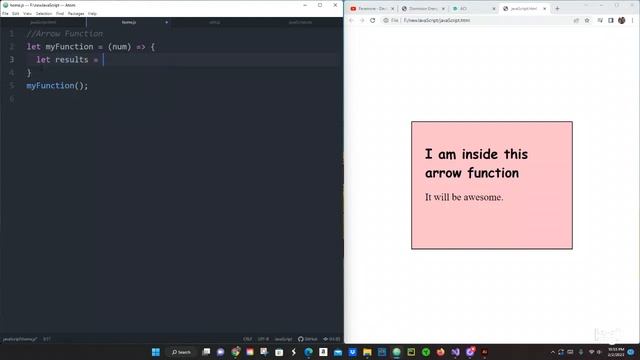Open Visual Studio from the taskbar

(455, 352)
